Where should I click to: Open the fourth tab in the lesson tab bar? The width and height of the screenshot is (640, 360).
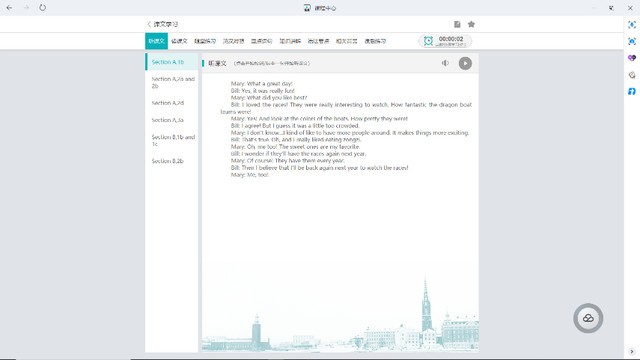pos(233,41)
